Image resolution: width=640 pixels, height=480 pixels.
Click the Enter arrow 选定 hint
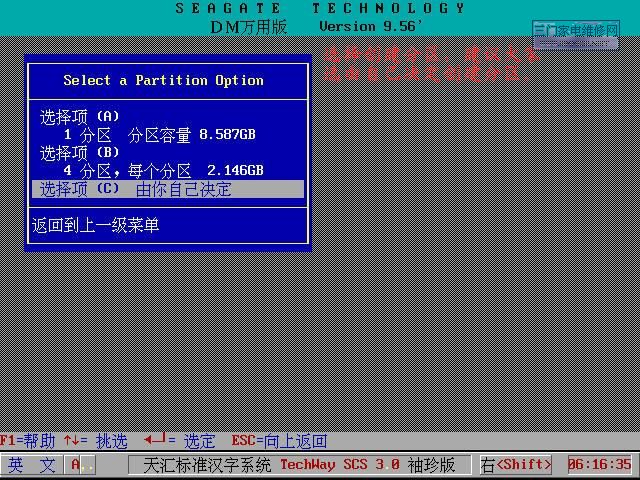(179, 441)
